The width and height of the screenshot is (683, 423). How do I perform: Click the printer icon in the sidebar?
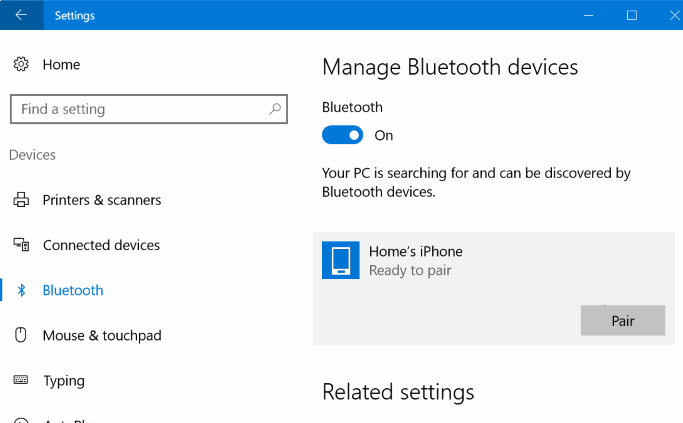coord(21,200)
